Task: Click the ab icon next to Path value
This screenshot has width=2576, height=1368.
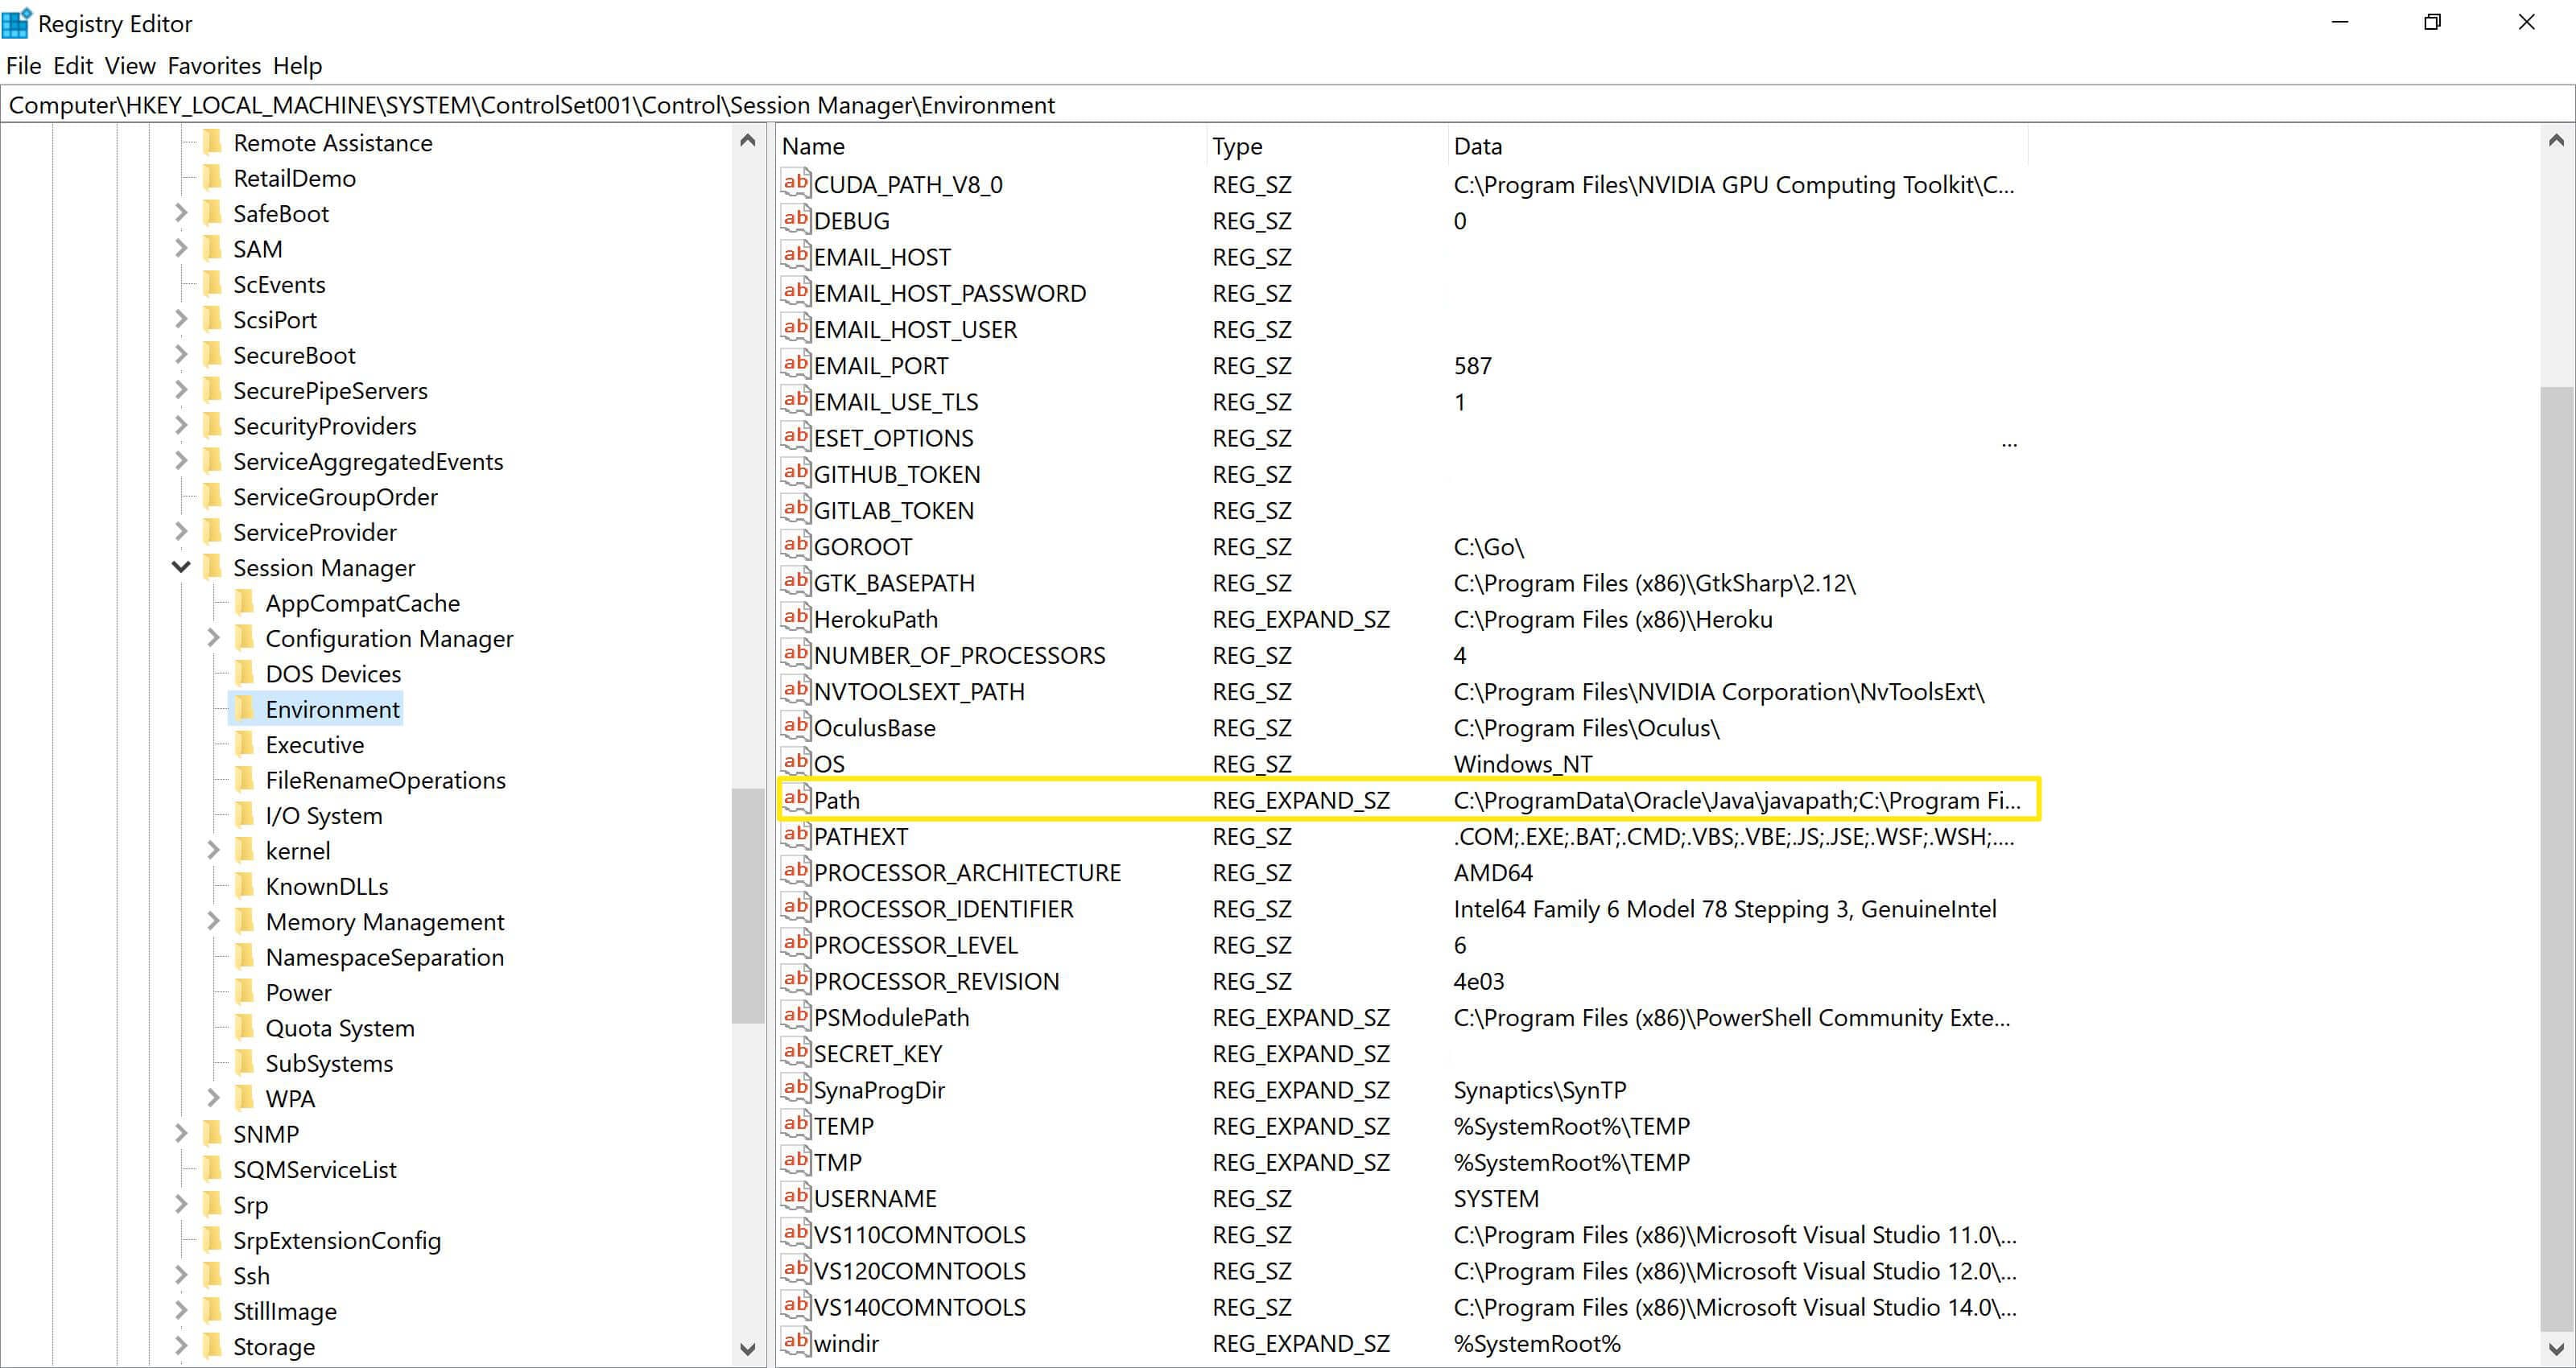Action: (x=795, y=799)
